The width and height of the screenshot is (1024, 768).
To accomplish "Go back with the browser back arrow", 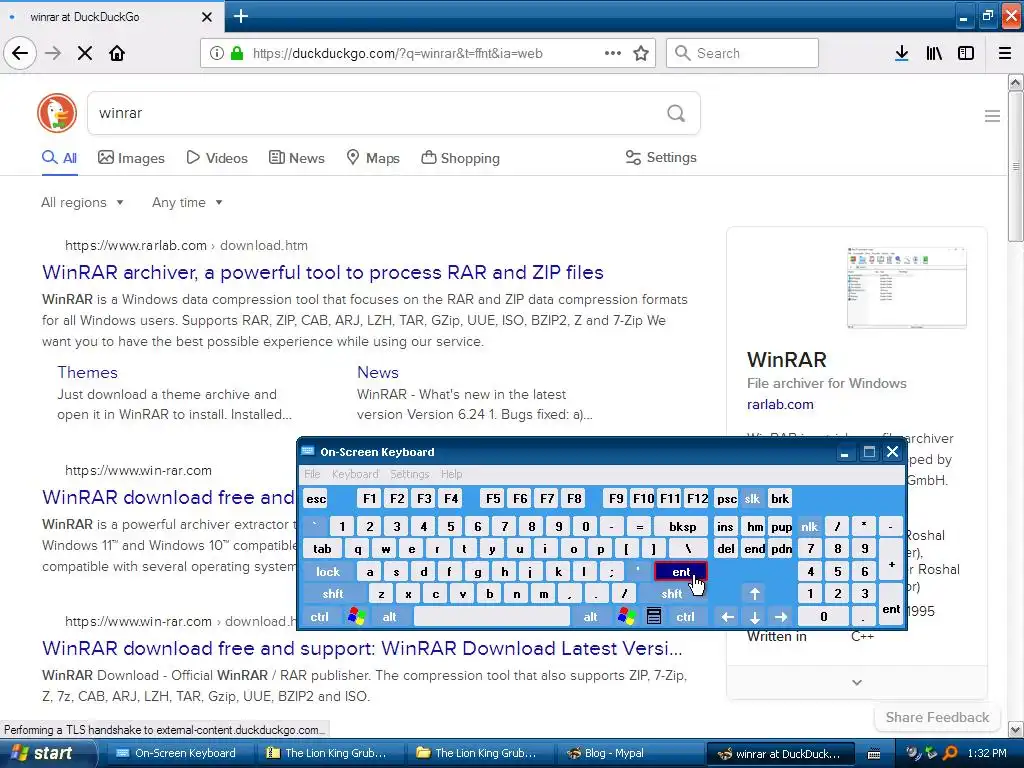I will pos(20,53).
